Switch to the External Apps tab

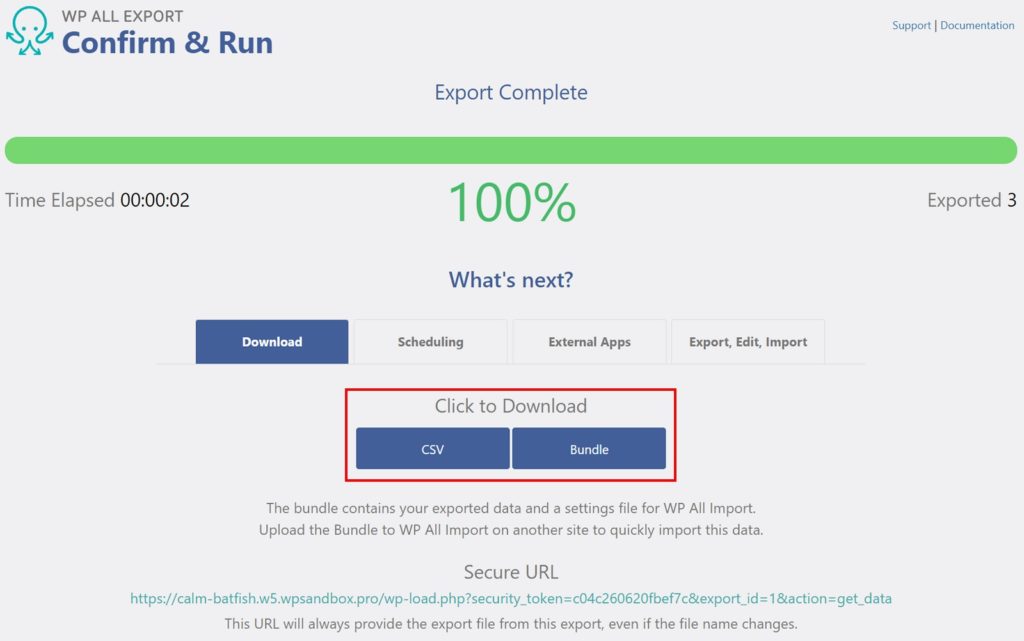pyautogui.click(x=589, y=341)
